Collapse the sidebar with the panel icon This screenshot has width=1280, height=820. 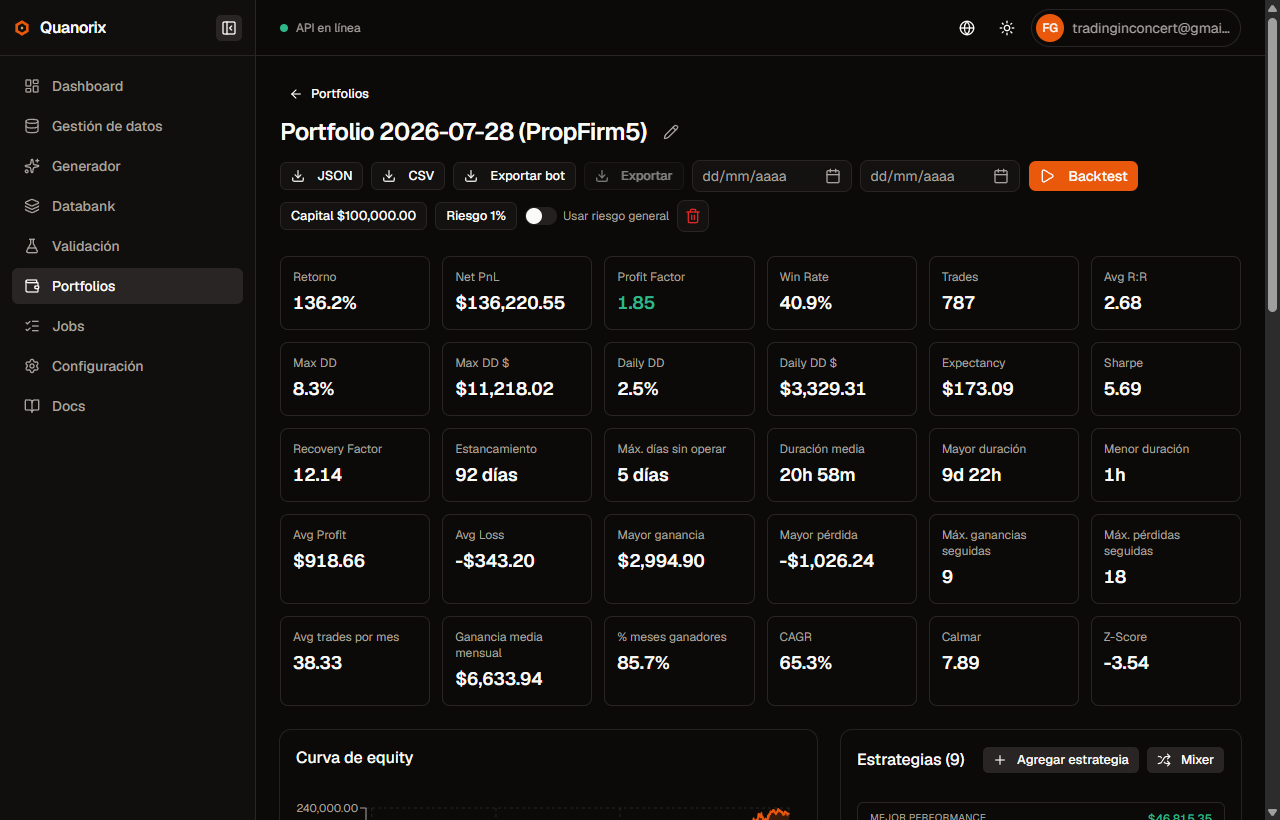pos(229,28)
